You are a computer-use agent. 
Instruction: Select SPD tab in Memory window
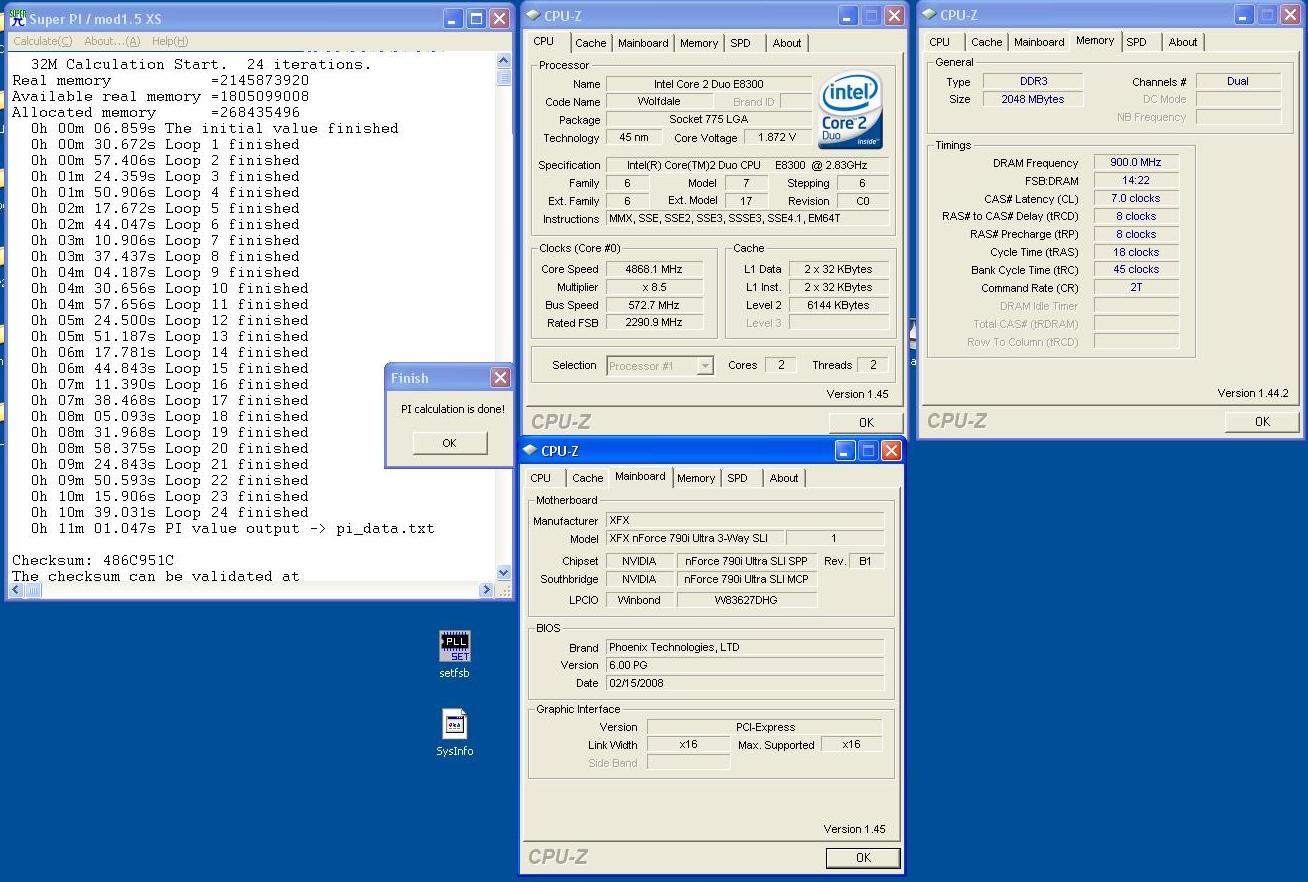click(x=1136, y=42)
